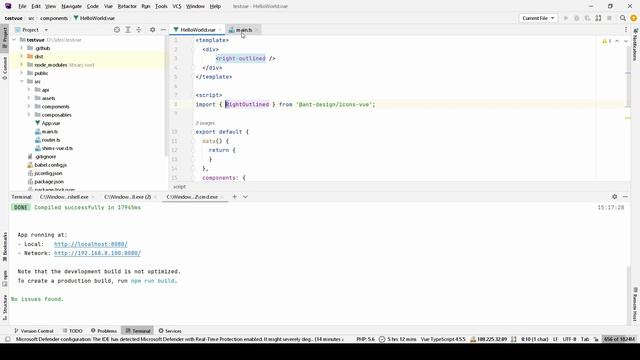Image resolution: width=640 pixels, height=360 pixels.
Task: Click the Debug button in toolbar
Action: pyautogui.click(x=576, y=18)
